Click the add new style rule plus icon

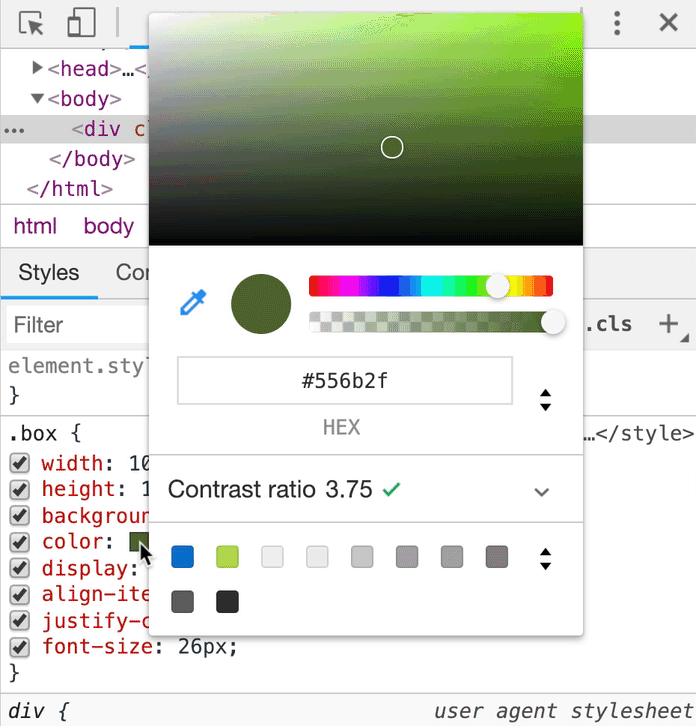(668, 324)
